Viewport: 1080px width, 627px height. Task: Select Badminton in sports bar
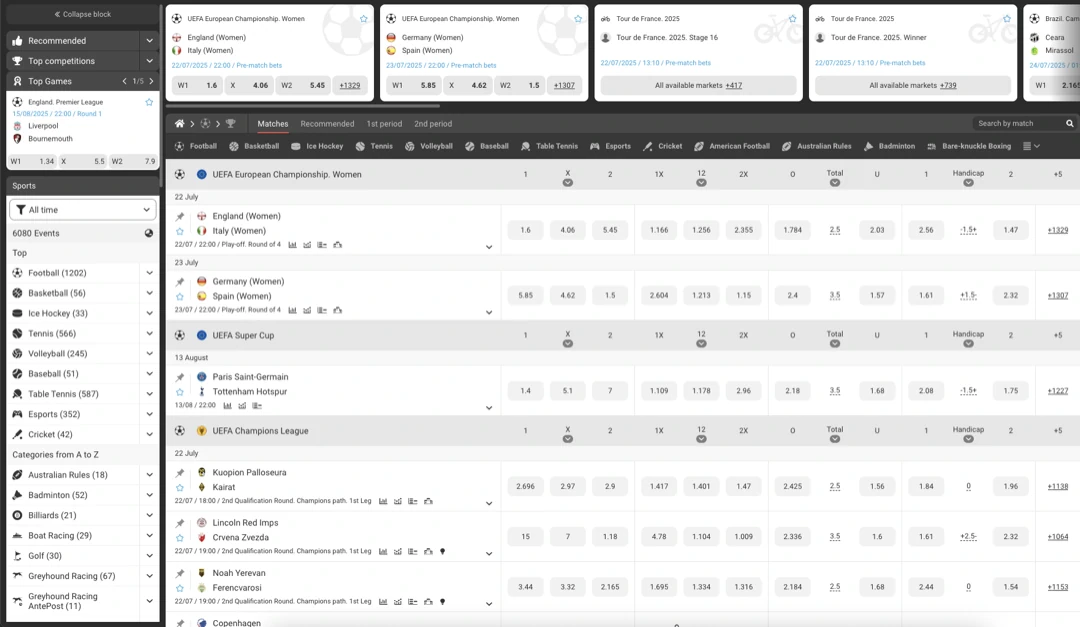[889, 146]
